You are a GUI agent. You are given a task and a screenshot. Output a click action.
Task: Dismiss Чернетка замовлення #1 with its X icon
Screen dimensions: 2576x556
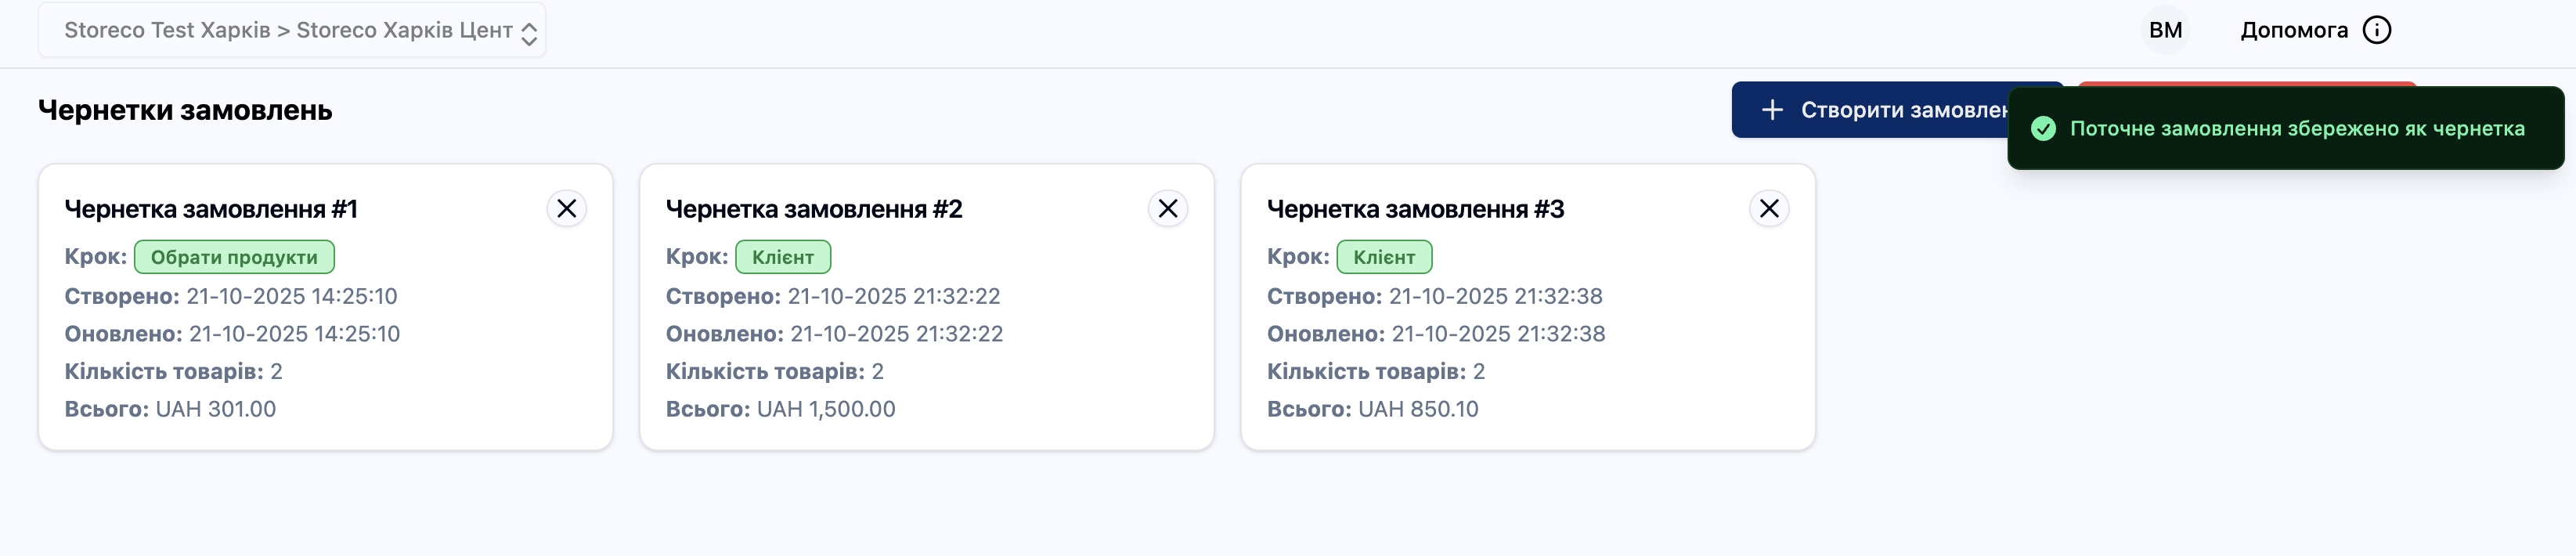tap(567, 208)
